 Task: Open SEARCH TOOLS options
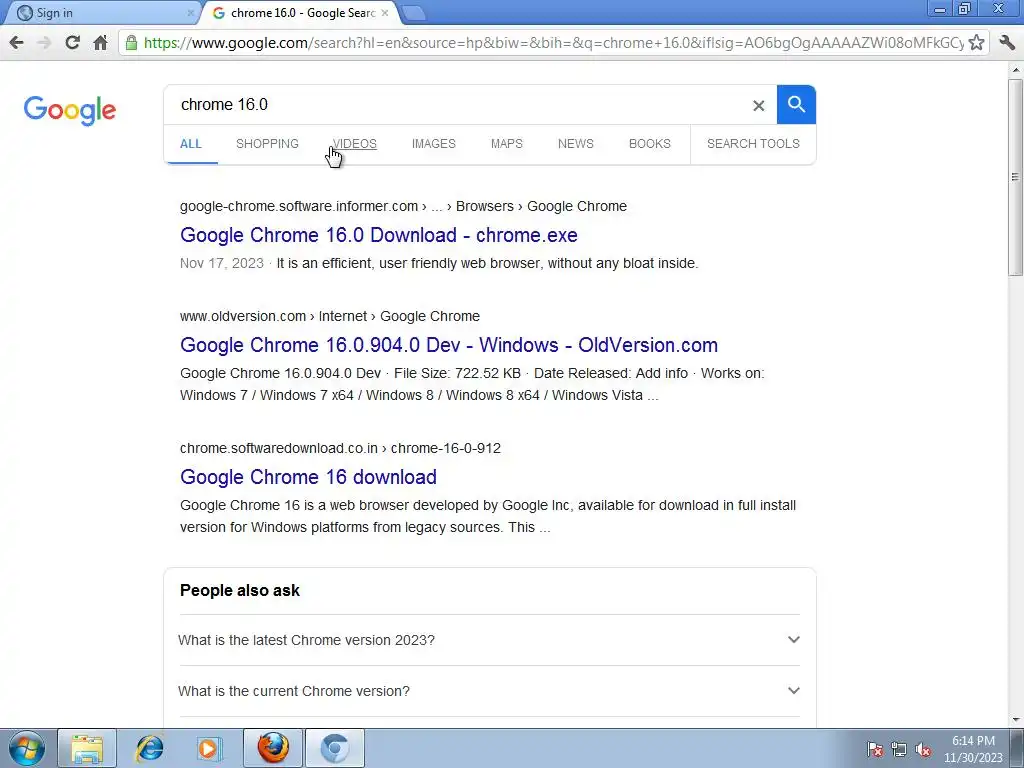[x=753, y=144]
